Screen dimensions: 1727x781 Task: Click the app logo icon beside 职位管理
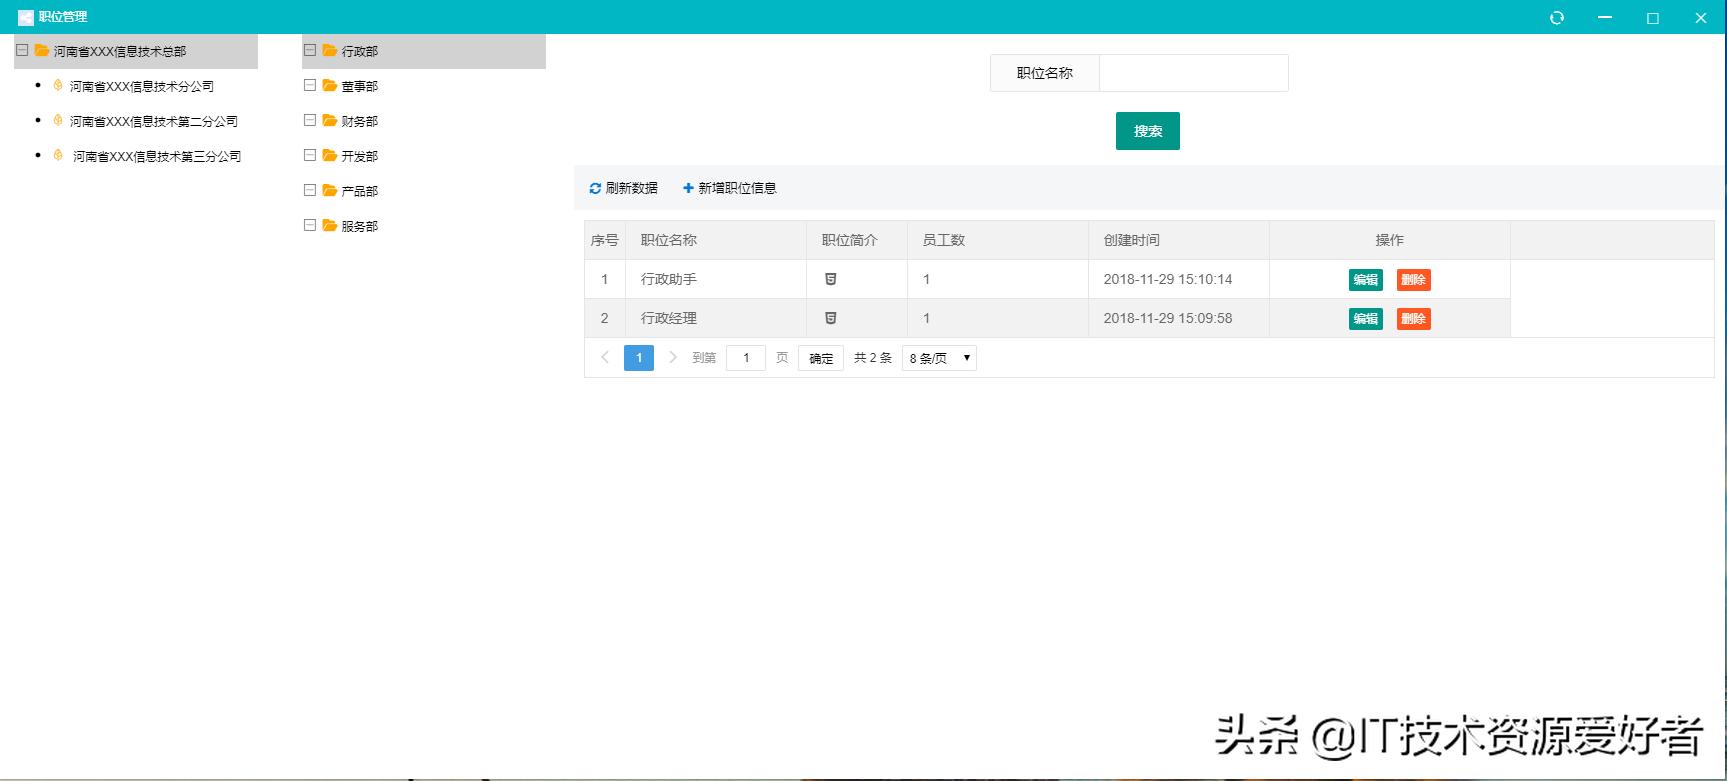(x=26, y=17)
